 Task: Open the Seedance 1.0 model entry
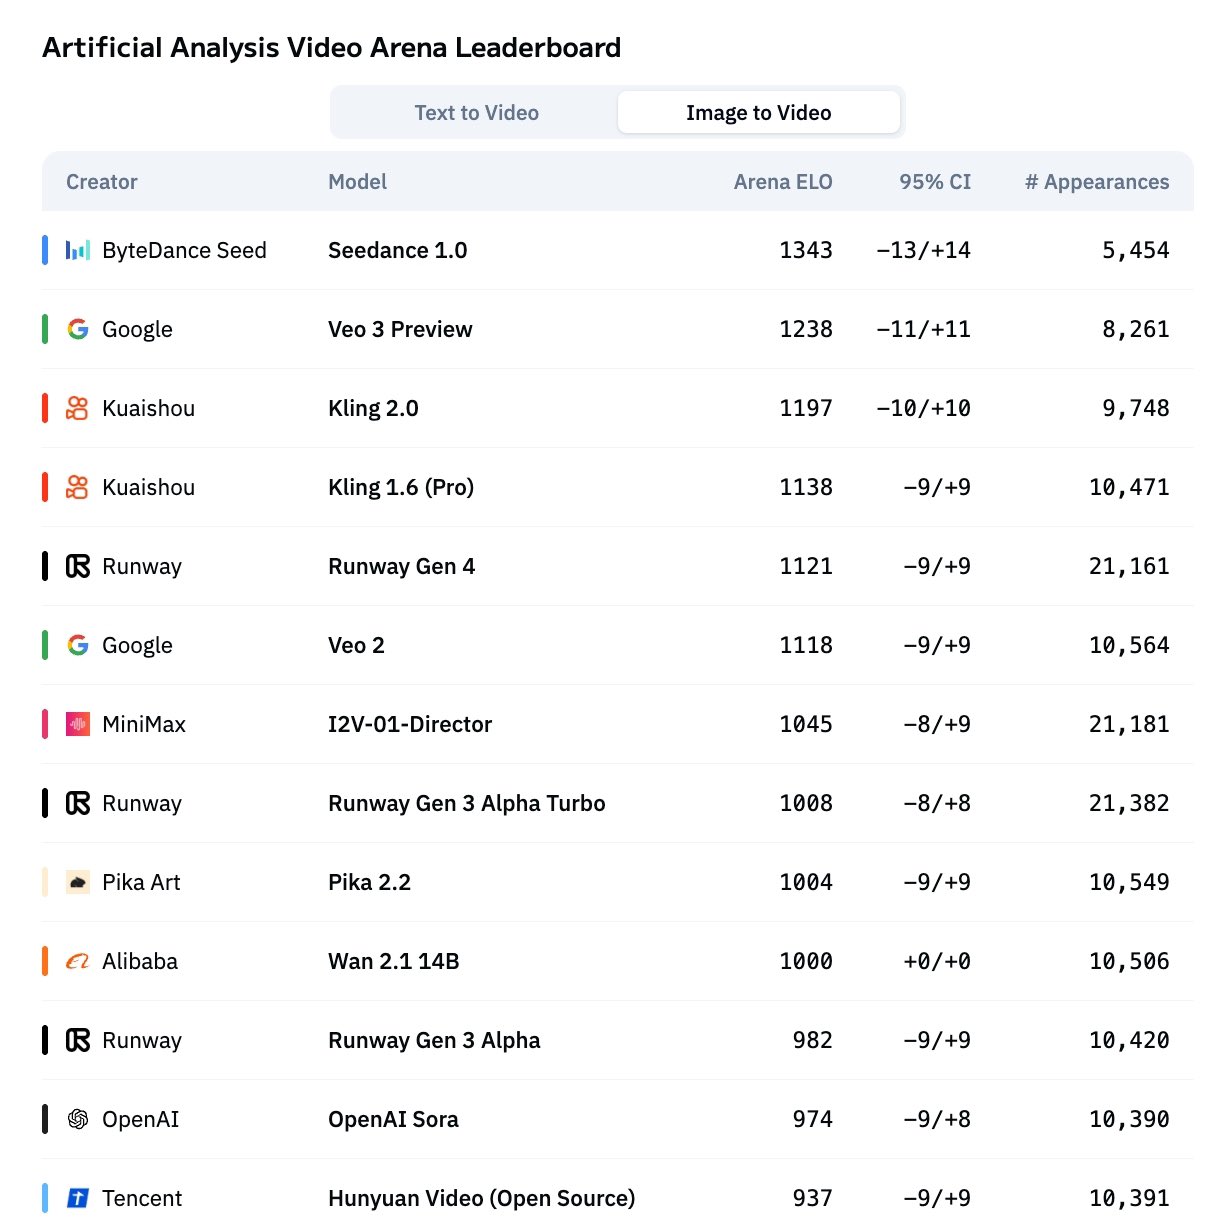(397, 250)
